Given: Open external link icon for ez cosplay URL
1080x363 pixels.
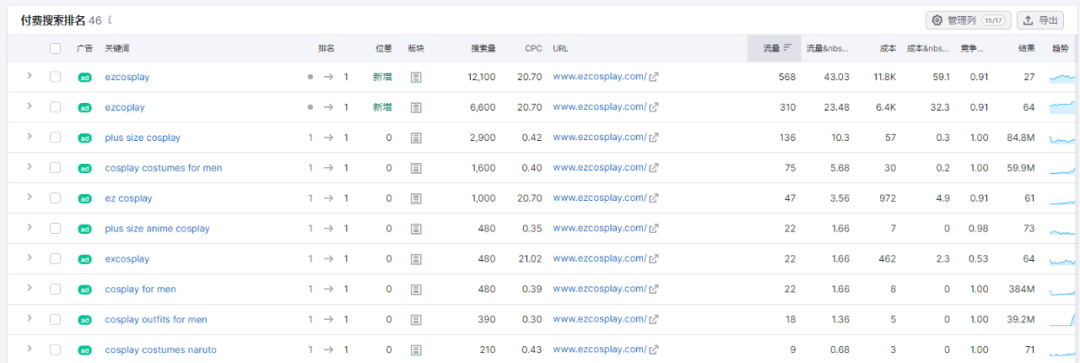Looking at the screenshot, I should (654, 198).
